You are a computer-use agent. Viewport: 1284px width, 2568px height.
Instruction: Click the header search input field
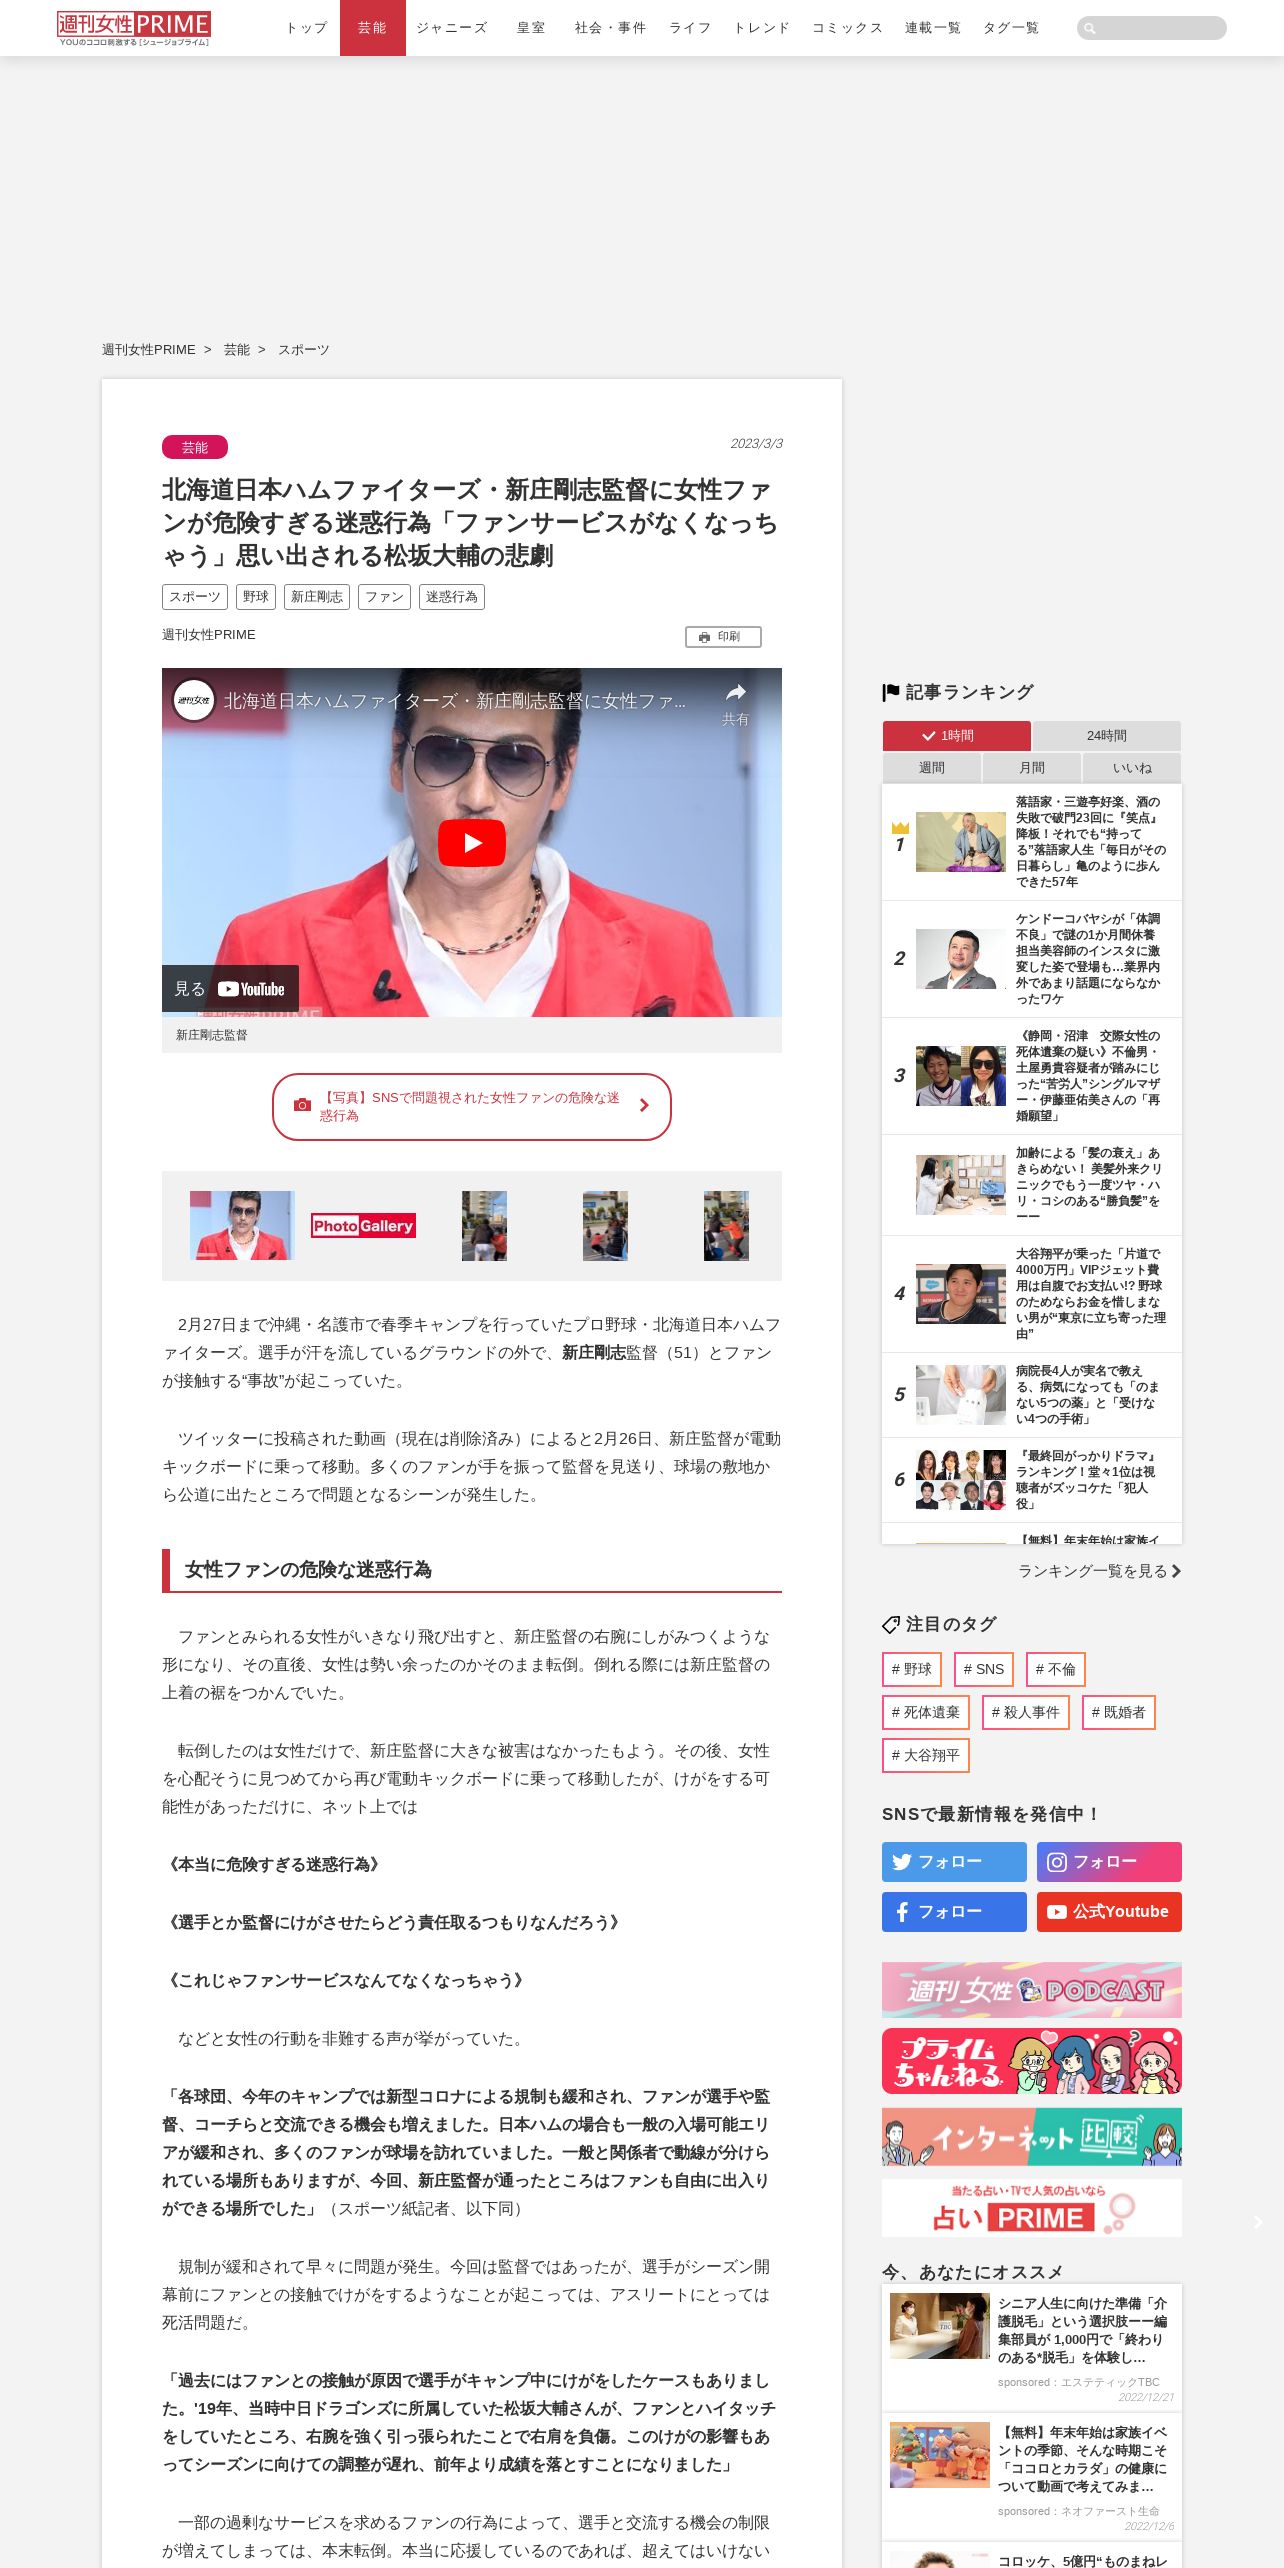pyautogui.click(x=1152, y=28)
